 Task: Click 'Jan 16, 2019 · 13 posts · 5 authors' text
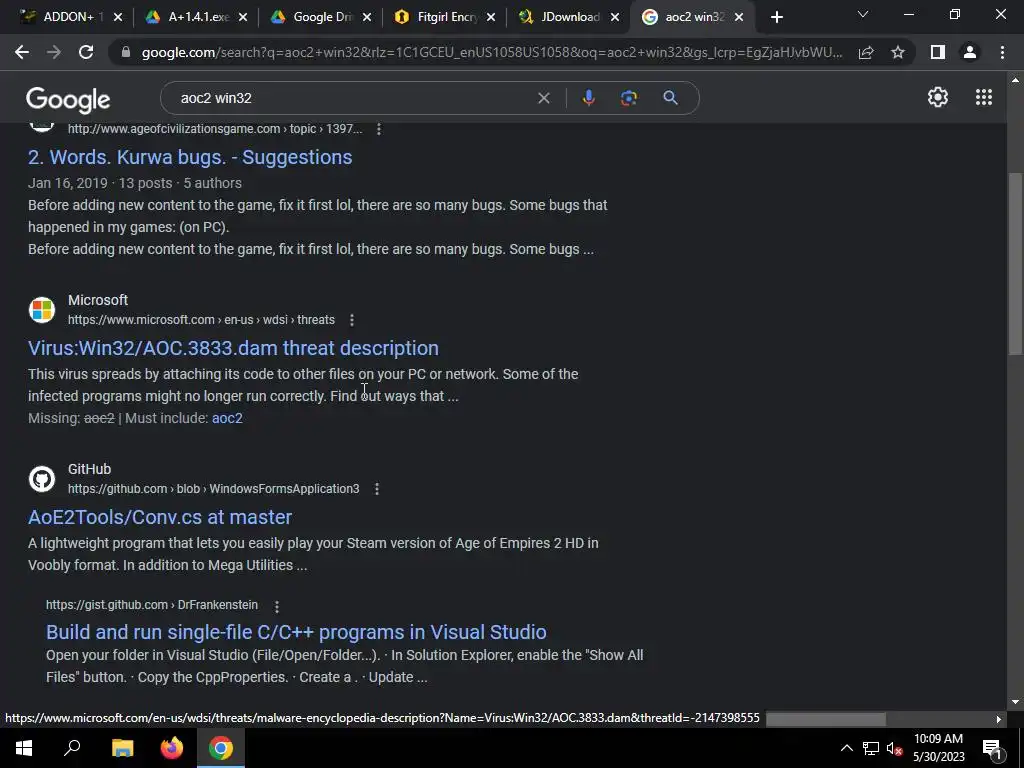(x=135, y=184)
